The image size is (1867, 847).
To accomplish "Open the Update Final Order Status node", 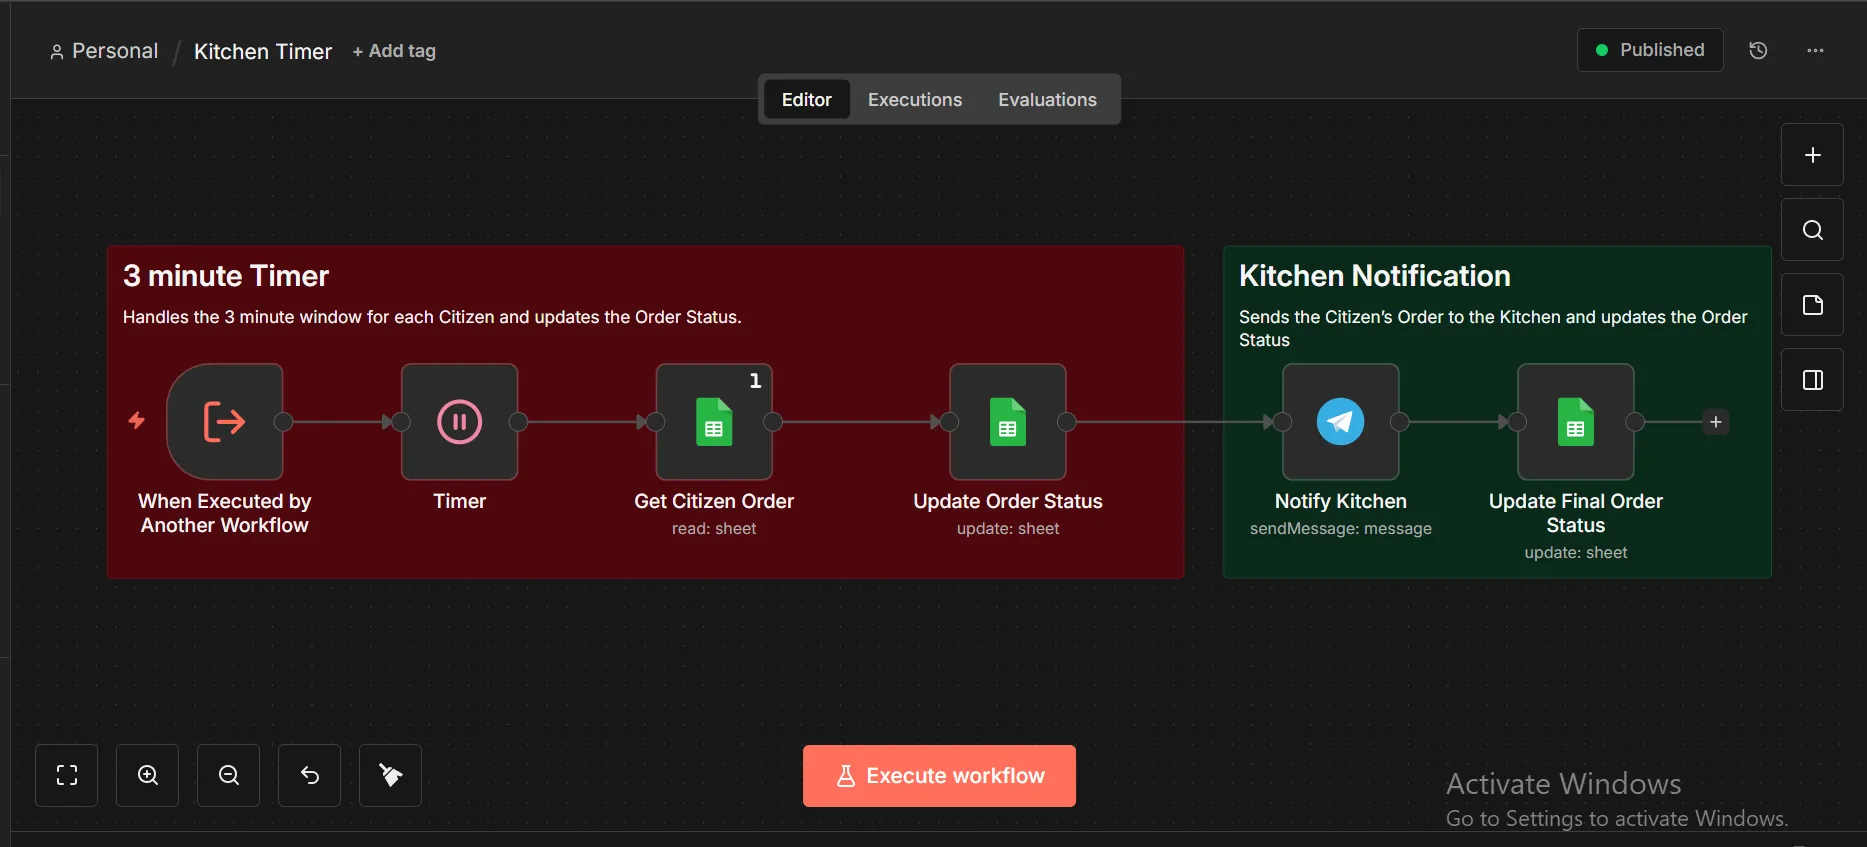I will pyautogui.click(x=1576, y=422).
